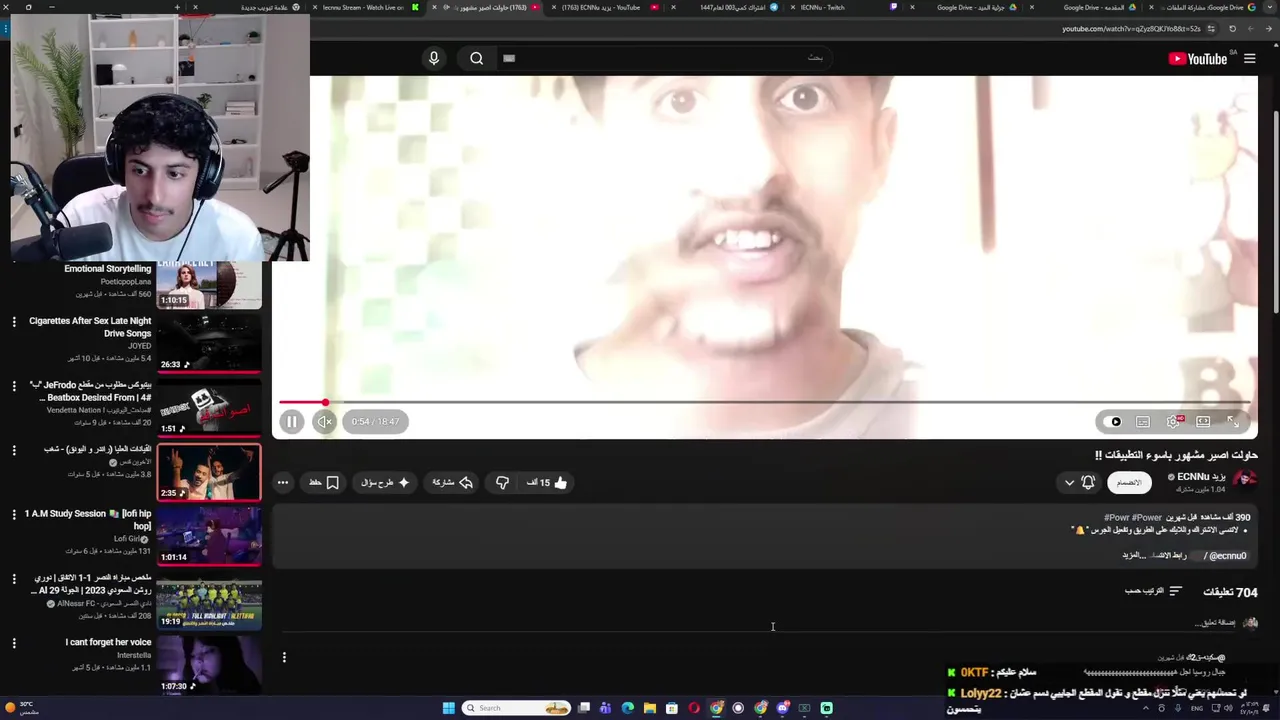Open the player settings gear

(x=1173, y=422)
